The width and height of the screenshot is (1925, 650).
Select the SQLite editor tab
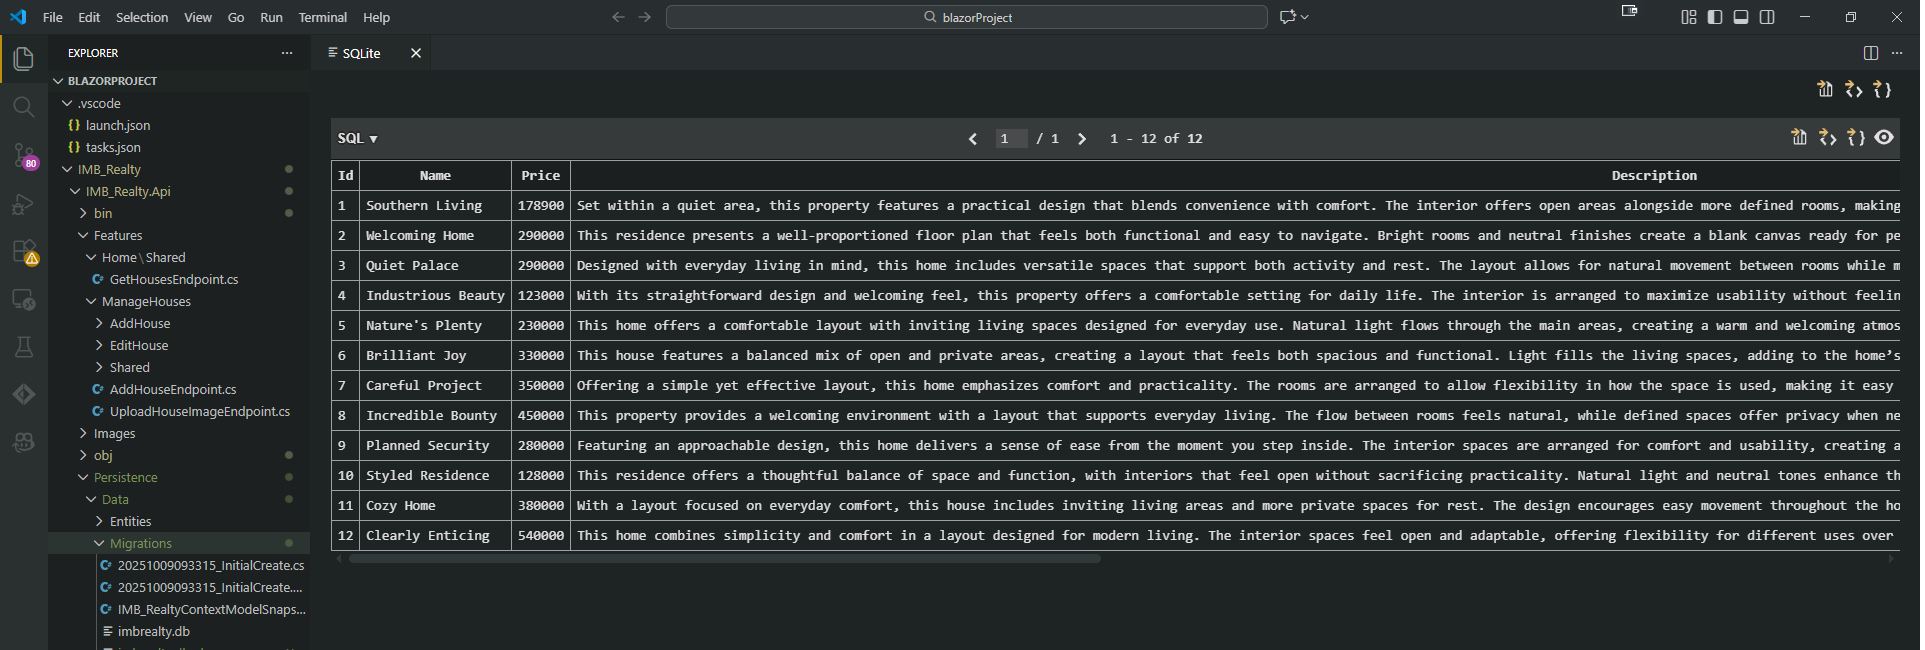pyautogui.click(x=361, y=53)
